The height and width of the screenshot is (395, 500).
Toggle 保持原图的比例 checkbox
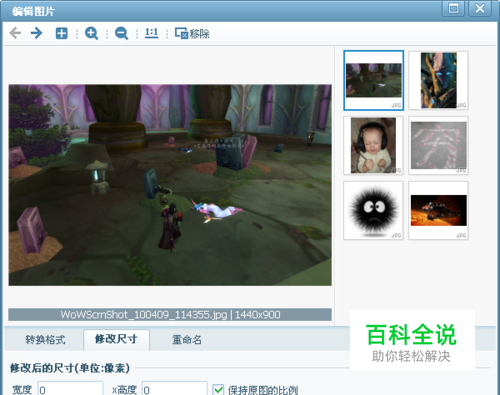coord(219,389)
